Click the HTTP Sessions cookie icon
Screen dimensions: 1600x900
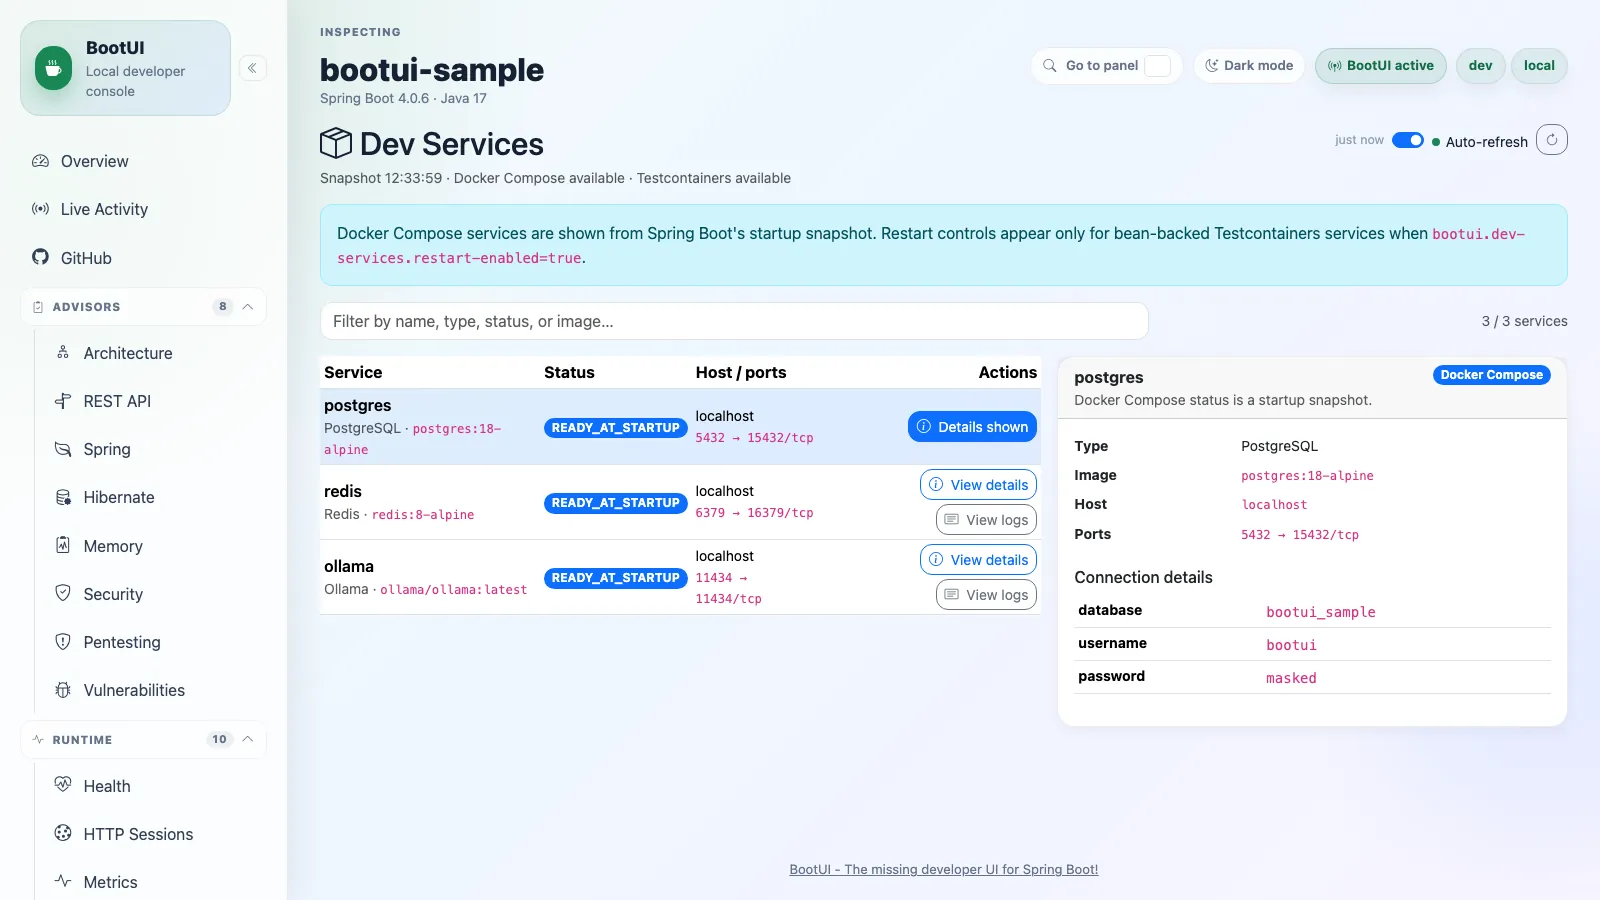[63, 833]
